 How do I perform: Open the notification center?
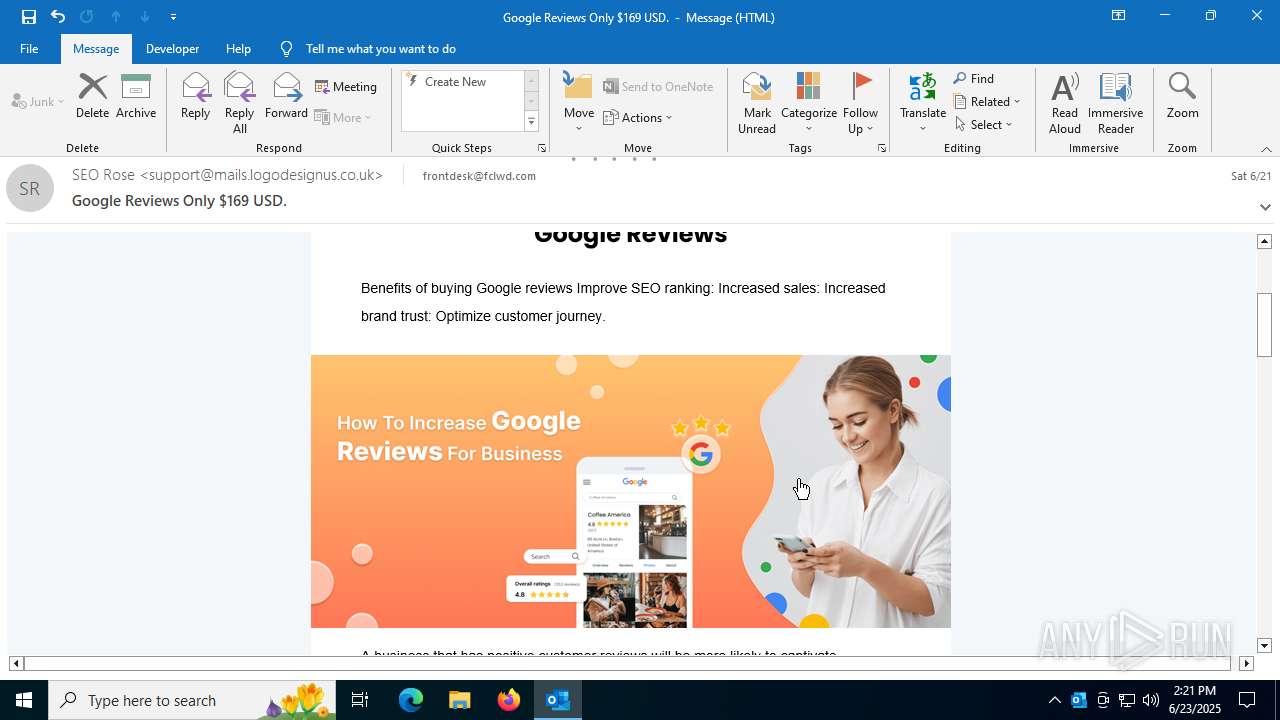(1247, 700)
